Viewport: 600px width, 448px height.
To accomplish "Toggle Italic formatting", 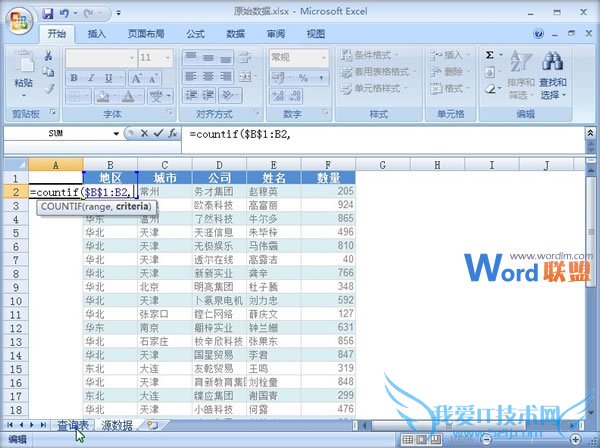I will (91, 78).
